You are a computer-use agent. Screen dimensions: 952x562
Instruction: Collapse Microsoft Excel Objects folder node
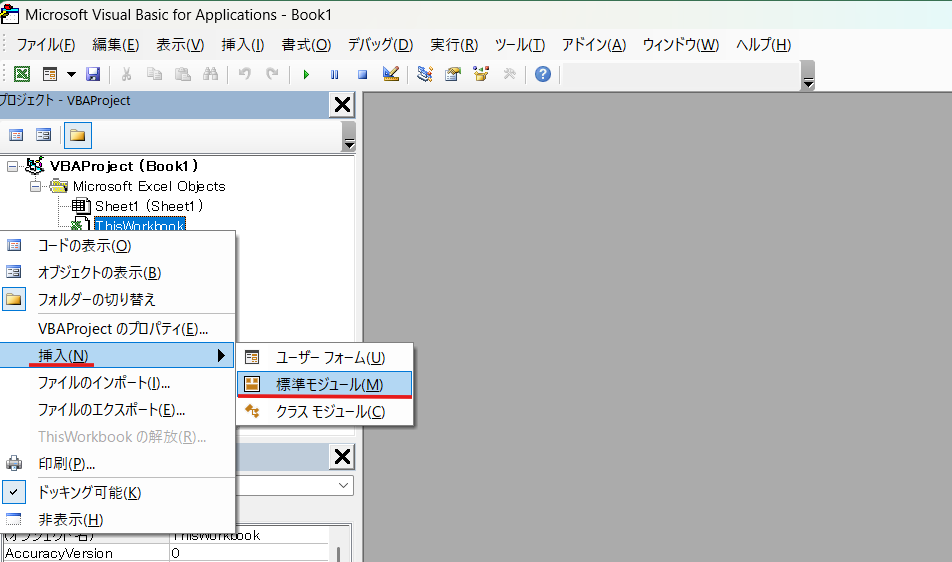coord(35,186)
